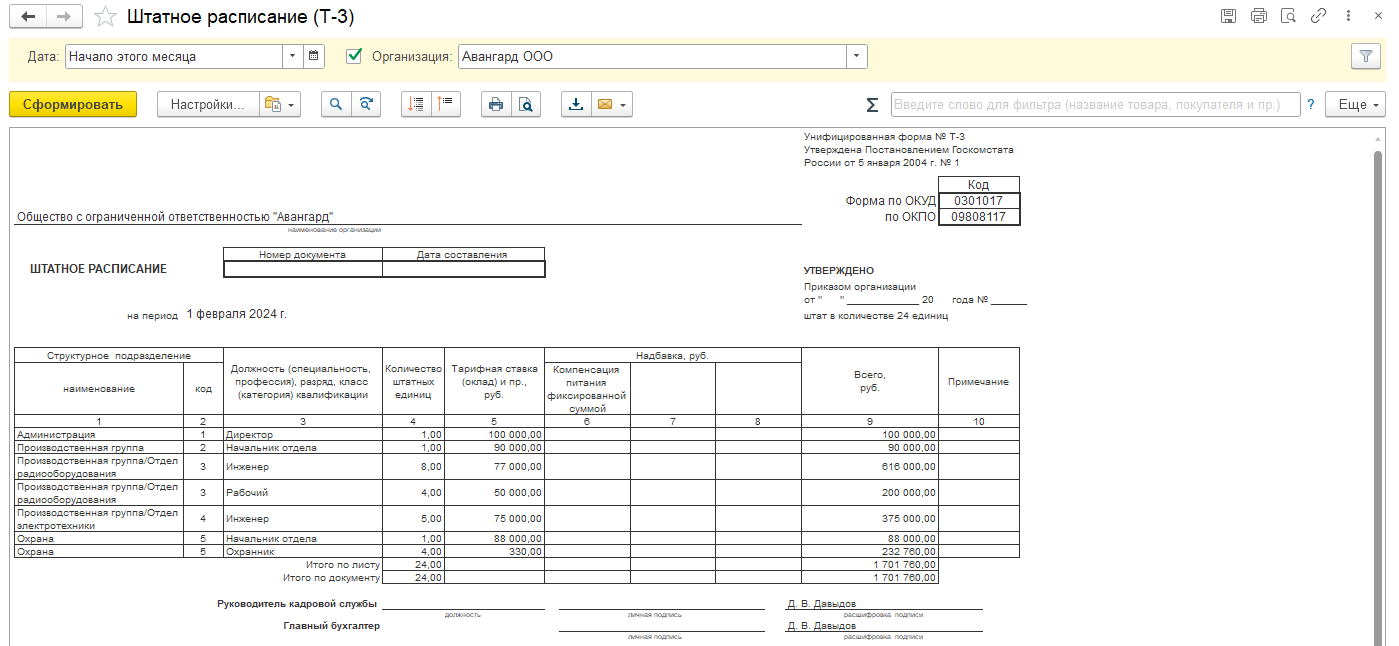The image size is (1399, 646).
Task: Click the Дата составления header cell
Action: [463, 254]
